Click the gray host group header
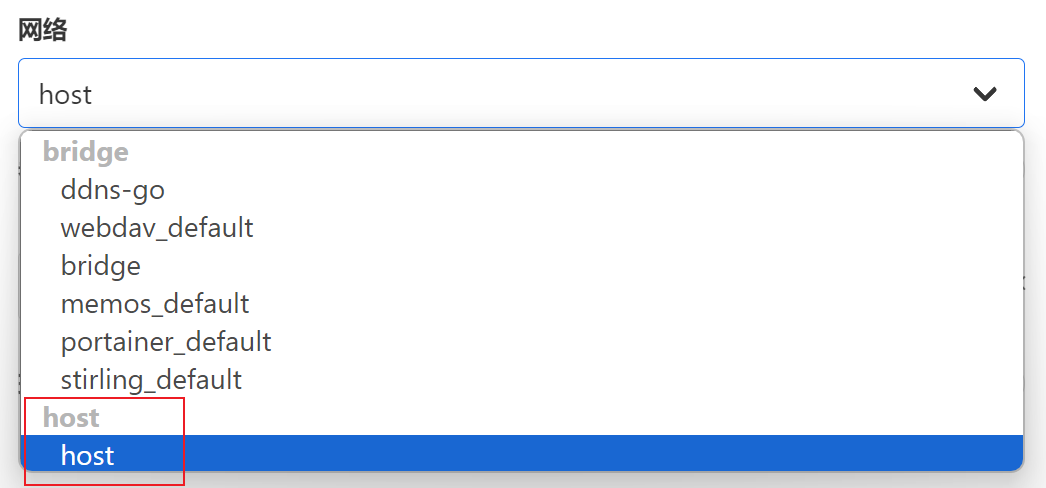Screen dimensions: 1046x488 [71, 418]
